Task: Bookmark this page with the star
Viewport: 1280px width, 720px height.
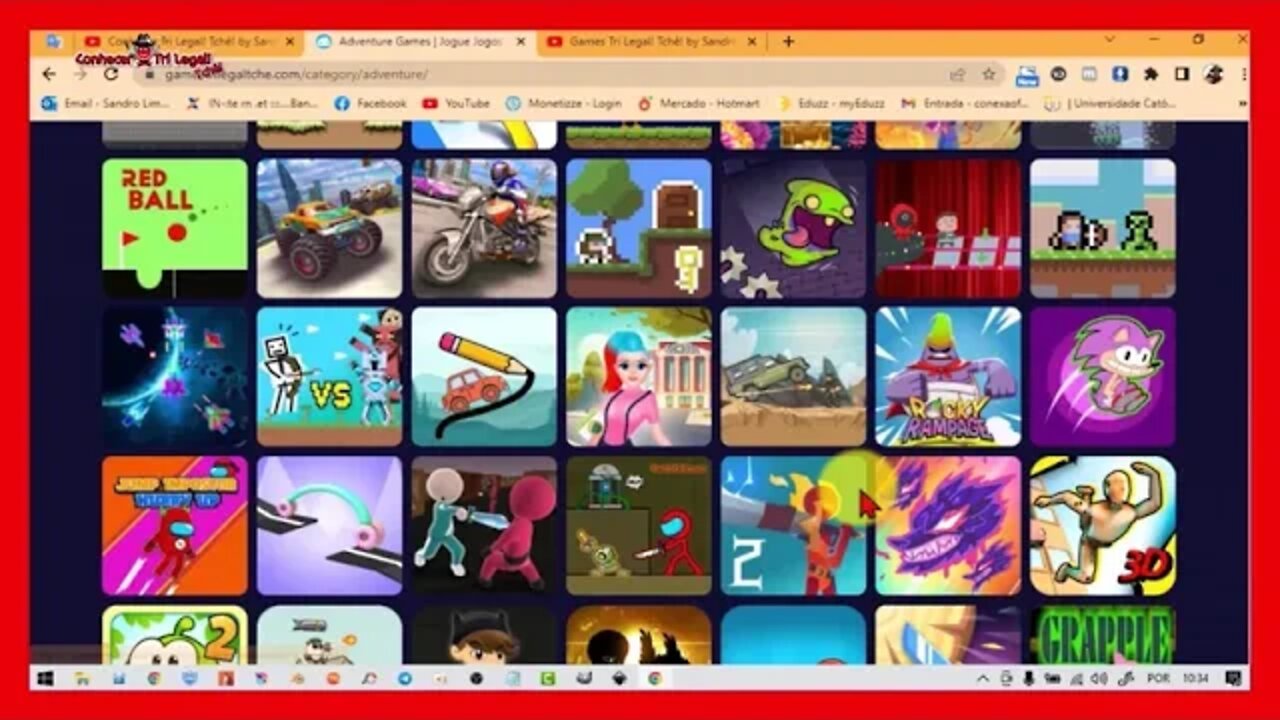Action: pos(989,74)
